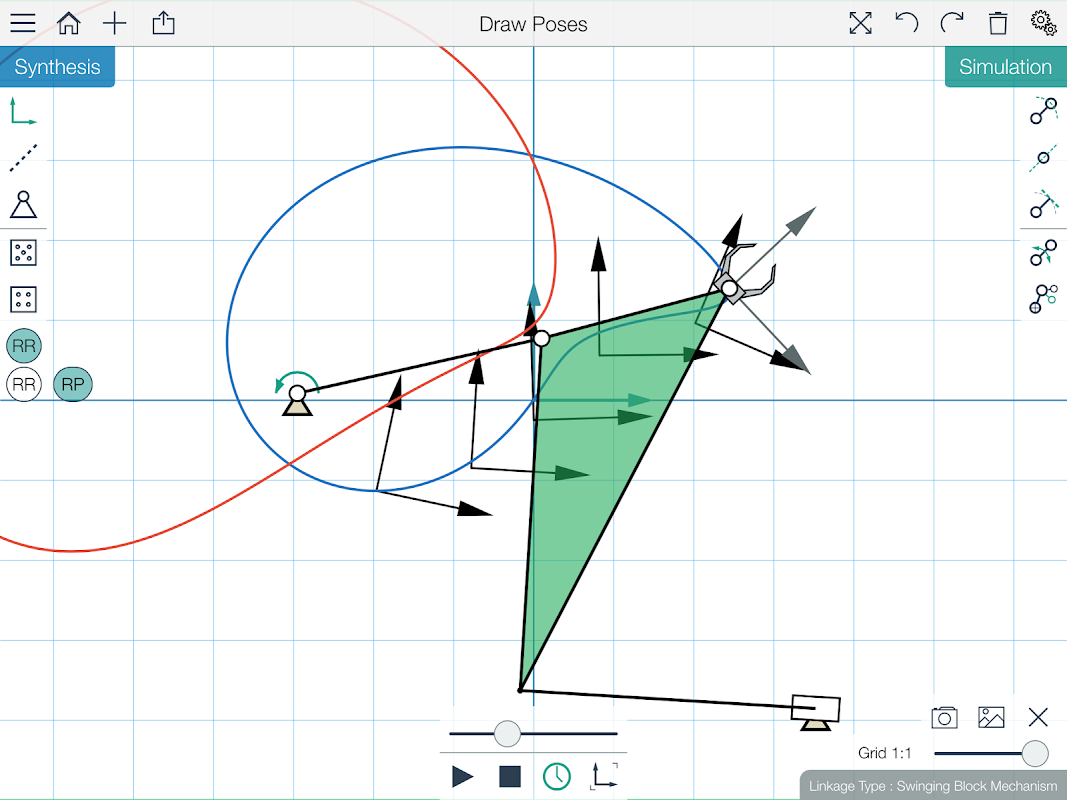This screenshot has width=1067, height=800.
Task: Play the mechanism animation
Action: point(463,776)
